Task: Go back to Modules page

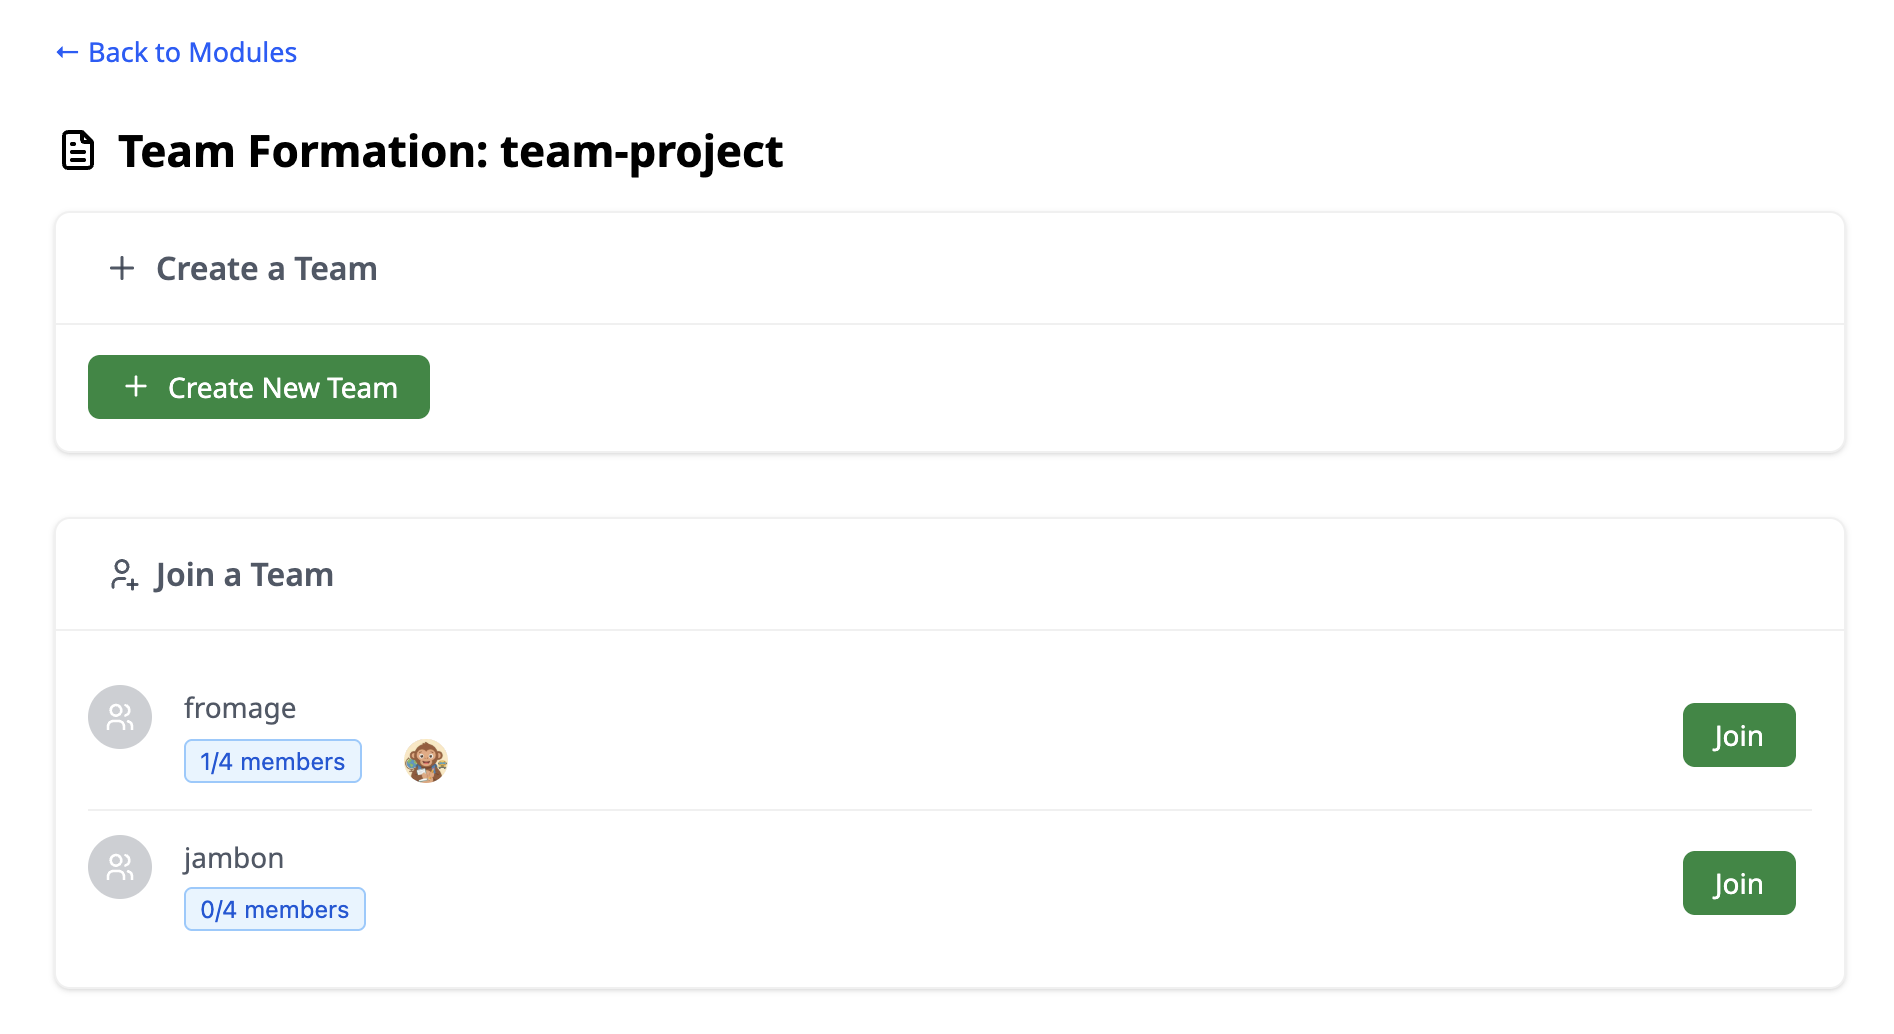Action: pos(192,52)
